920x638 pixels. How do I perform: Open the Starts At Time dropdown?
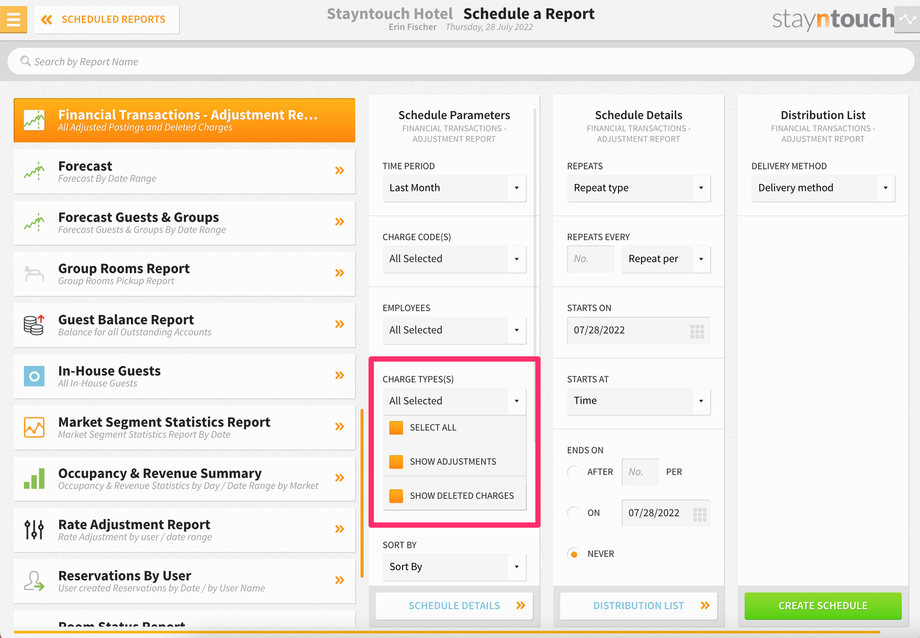click(638, 401)
